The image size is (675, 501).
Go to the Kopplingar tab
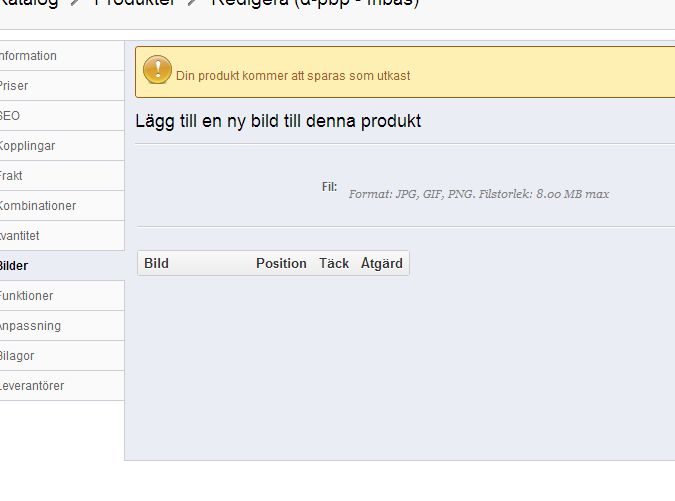28,146
